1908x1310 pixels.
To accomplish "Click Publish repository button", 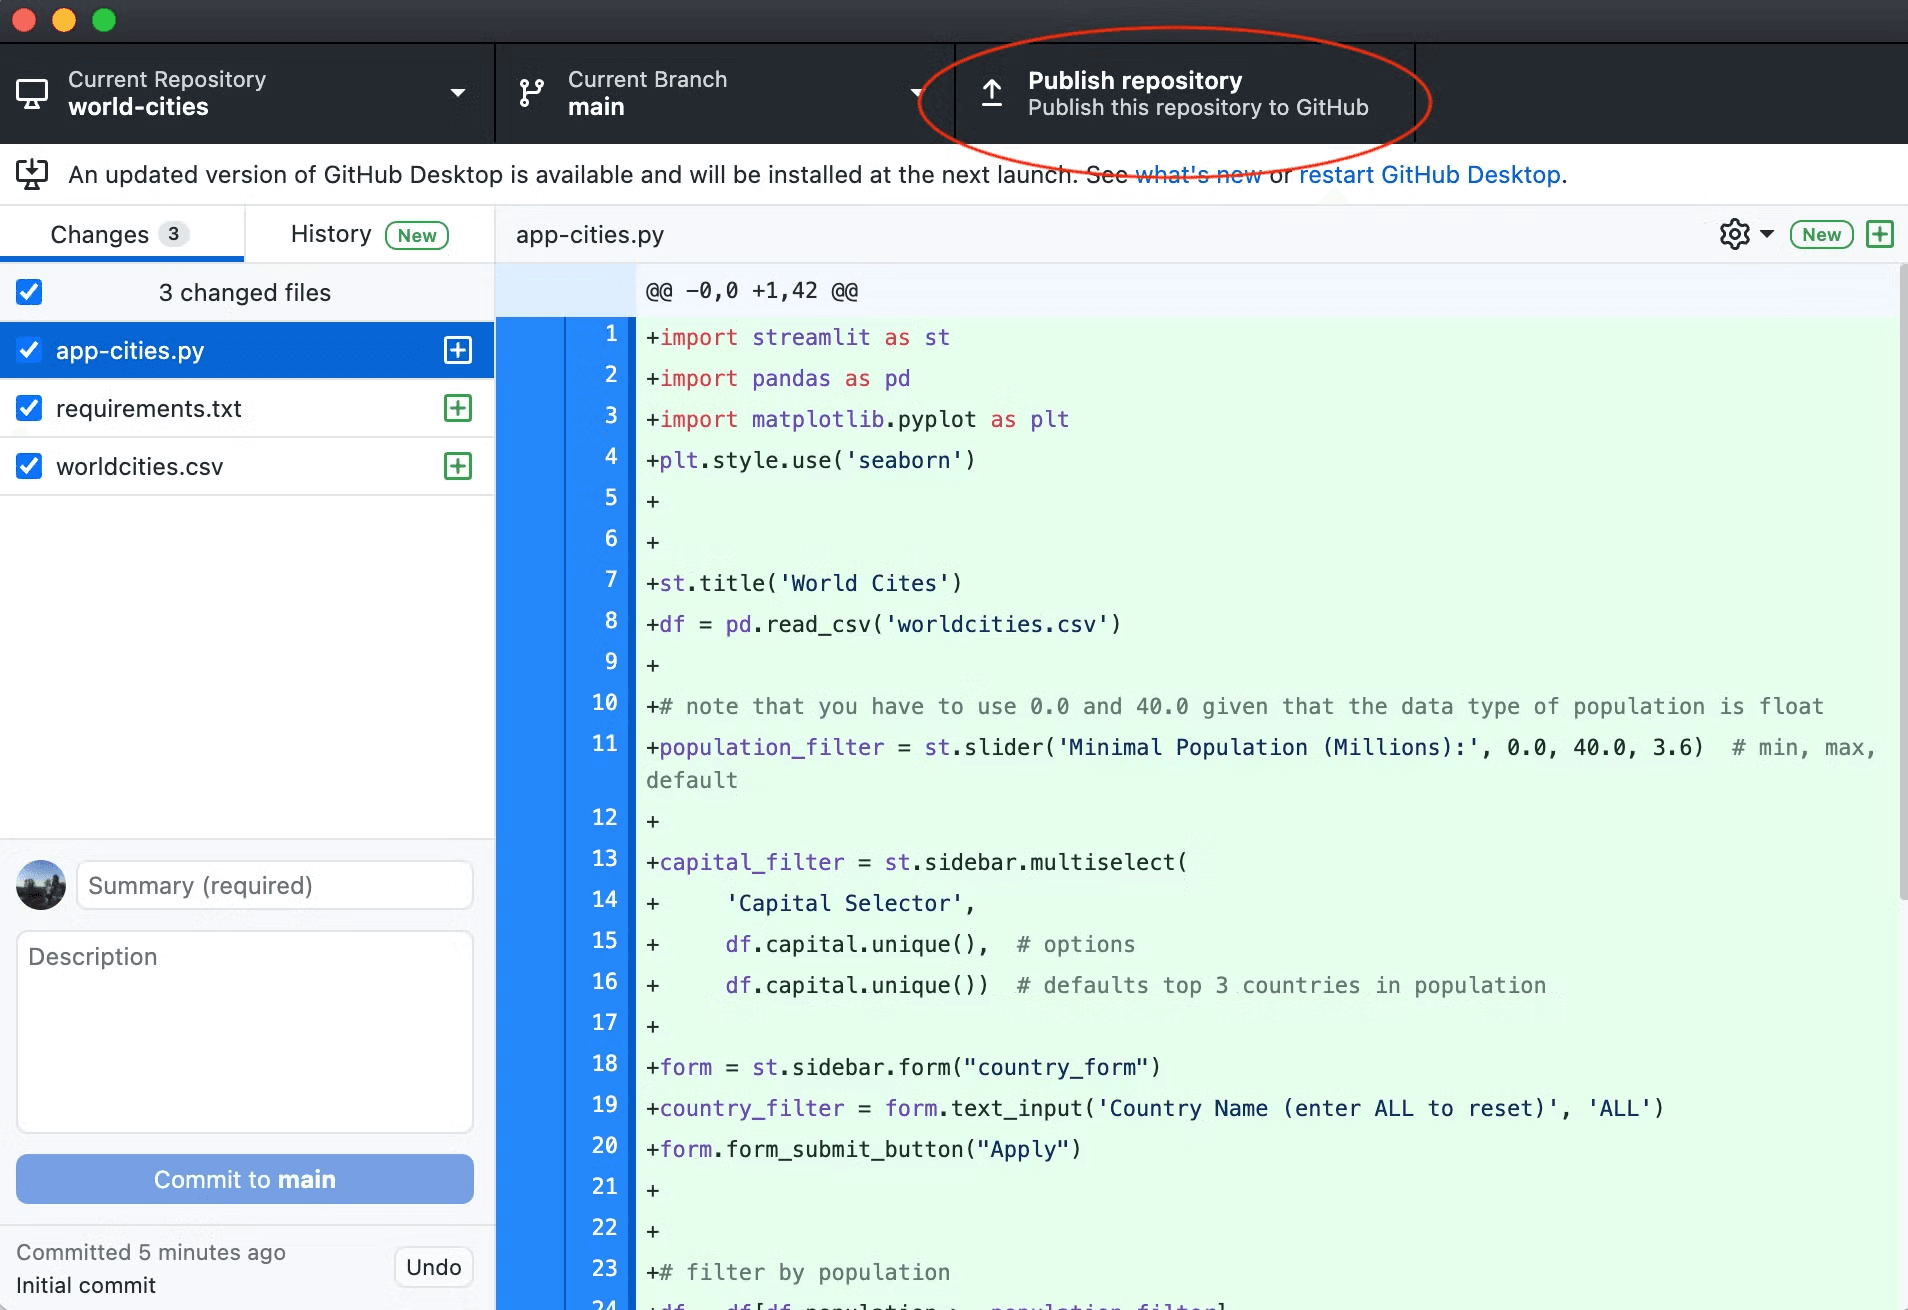I will [x=1185, y=93].
